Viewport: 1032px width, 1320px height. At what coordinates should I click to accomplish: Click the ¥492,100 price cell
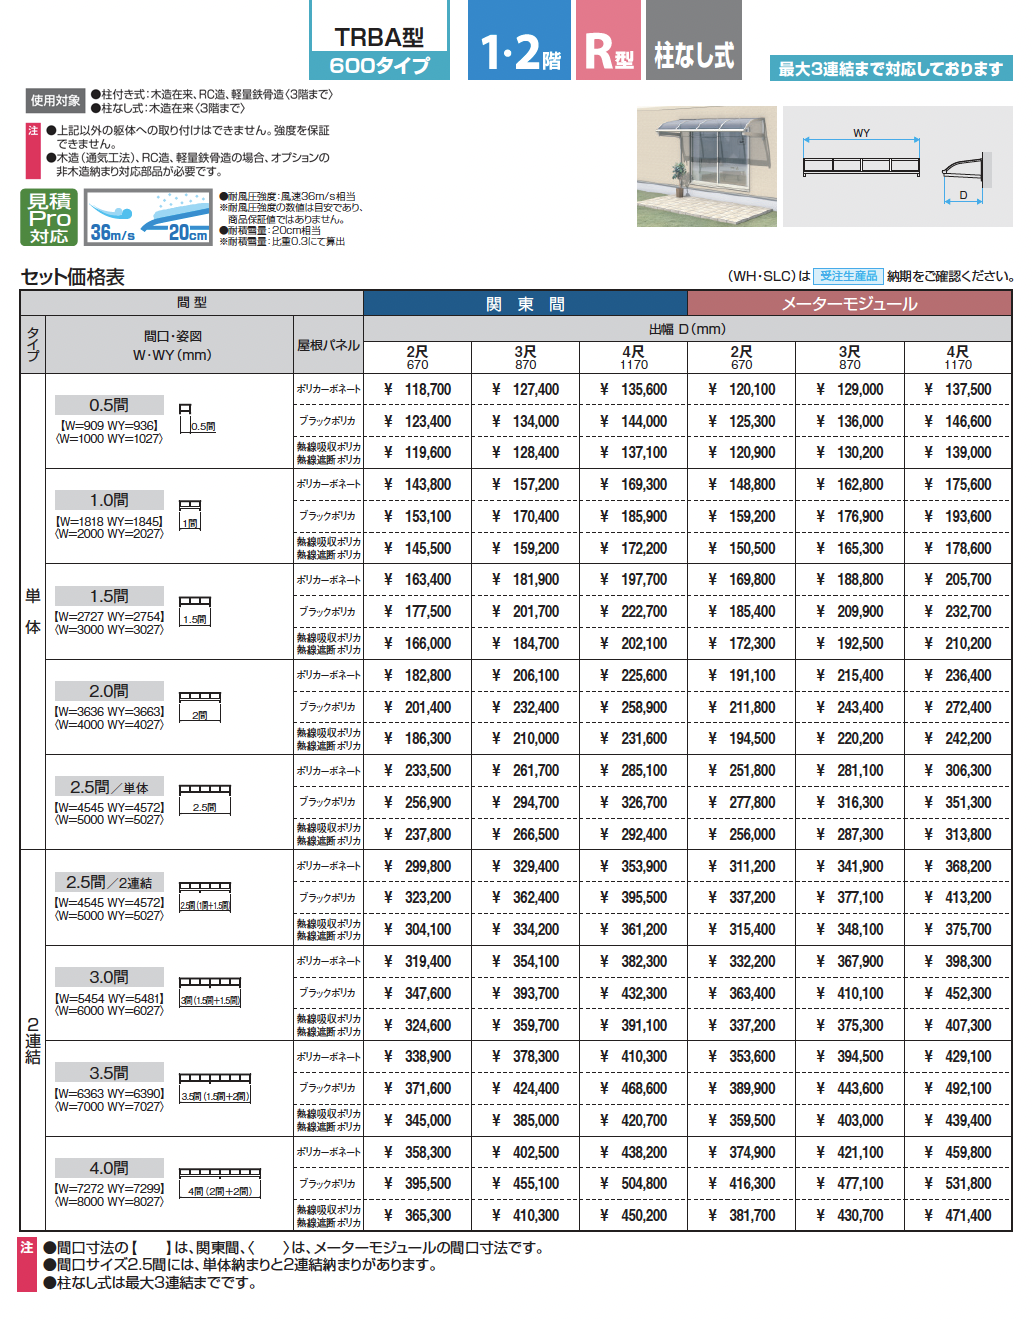click(x=958, y=1088)
